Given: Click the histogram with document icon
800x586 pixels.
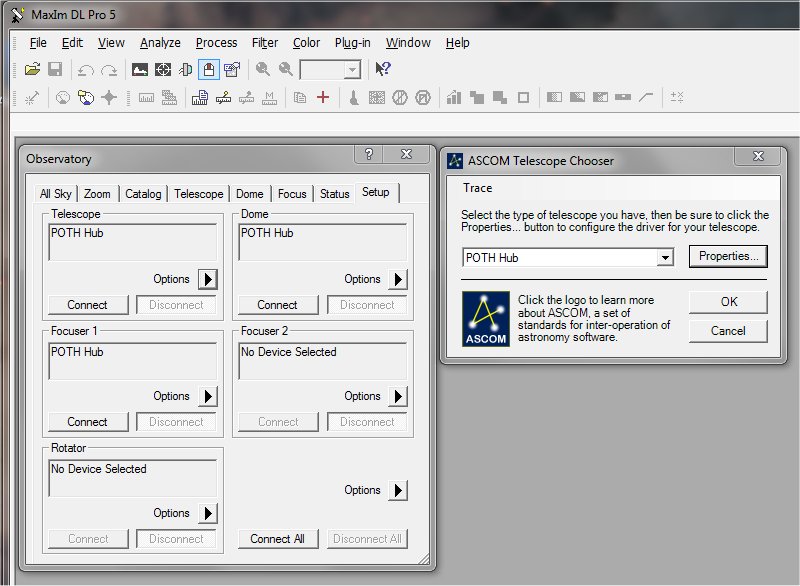Looking at the screenshot, I should (x=199, y=97).
